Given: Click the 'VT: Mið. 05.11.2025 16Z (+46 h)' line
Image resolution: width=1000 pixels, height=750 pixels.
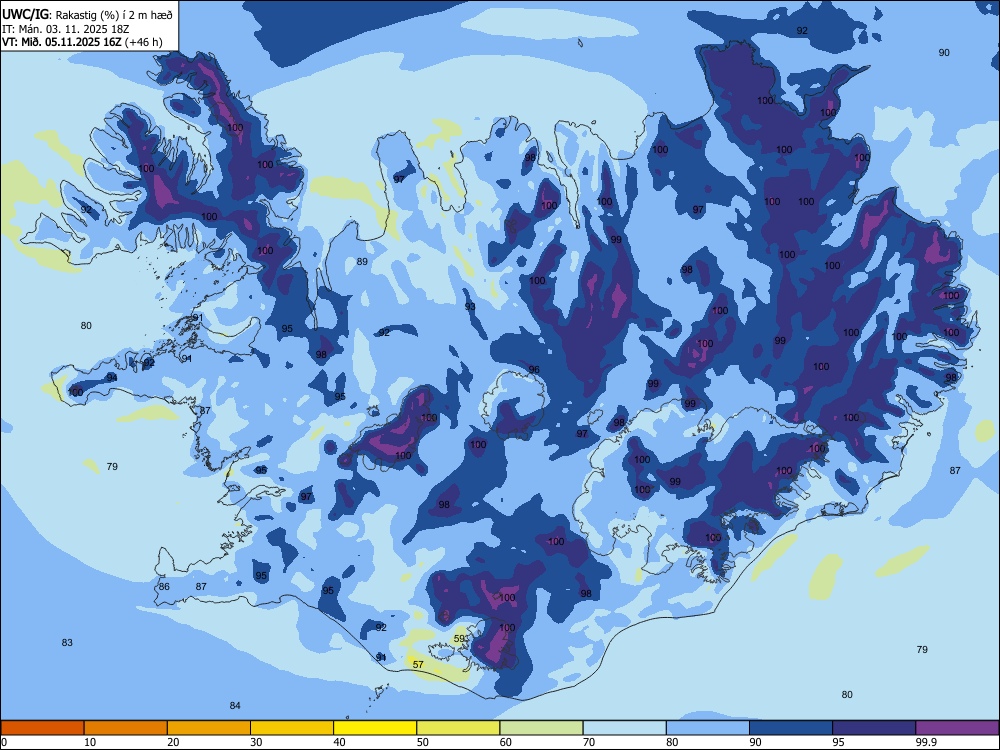Looking at the screenshot, I should point(82,42).
